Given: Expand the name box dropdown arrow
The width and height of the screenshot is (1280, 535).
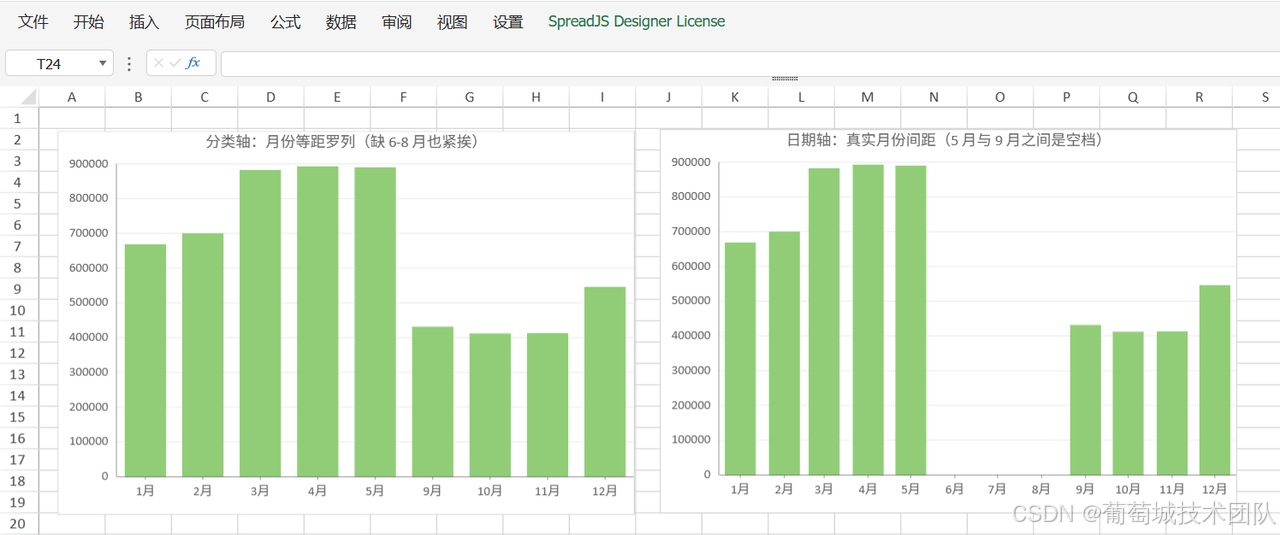Looking at the screenshot, I should 103,63.
